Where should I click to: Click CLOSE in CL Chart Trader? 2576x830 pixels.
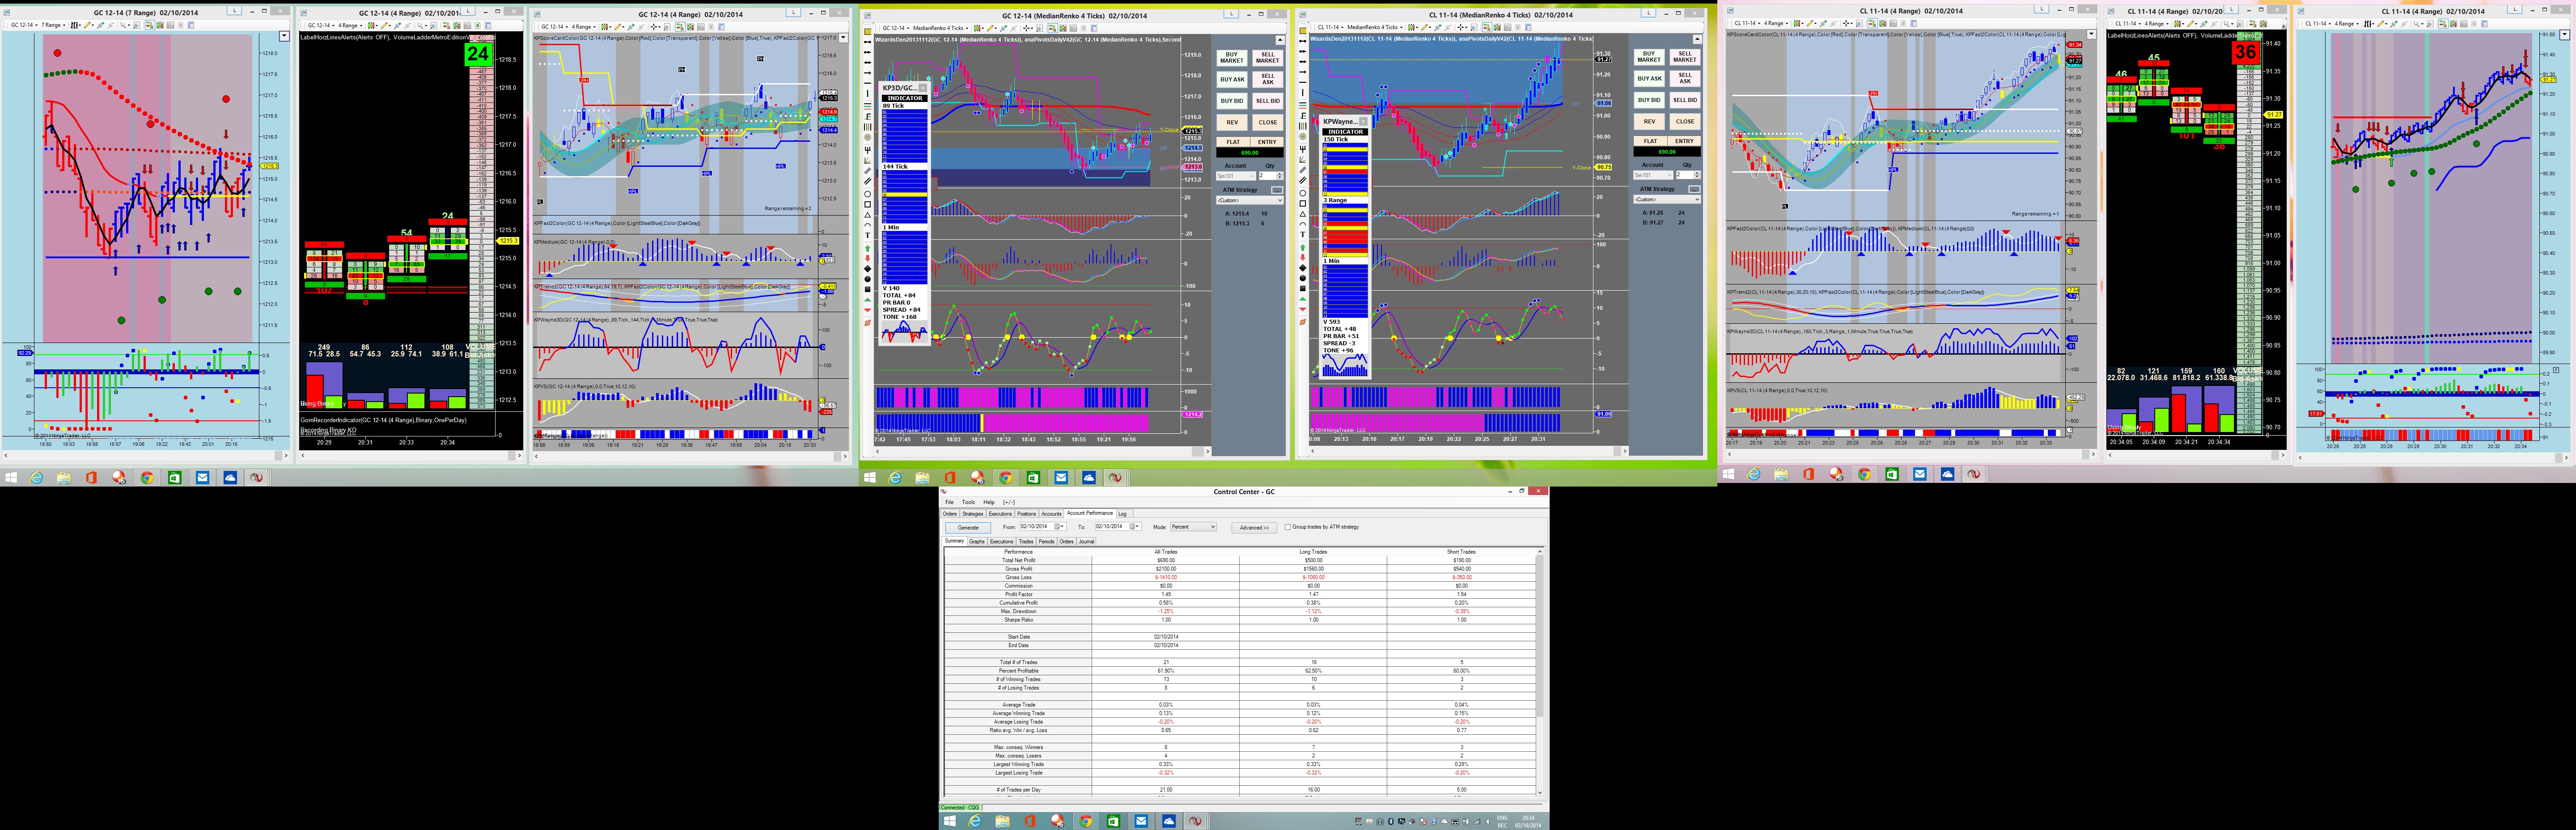click(1685, 121)
